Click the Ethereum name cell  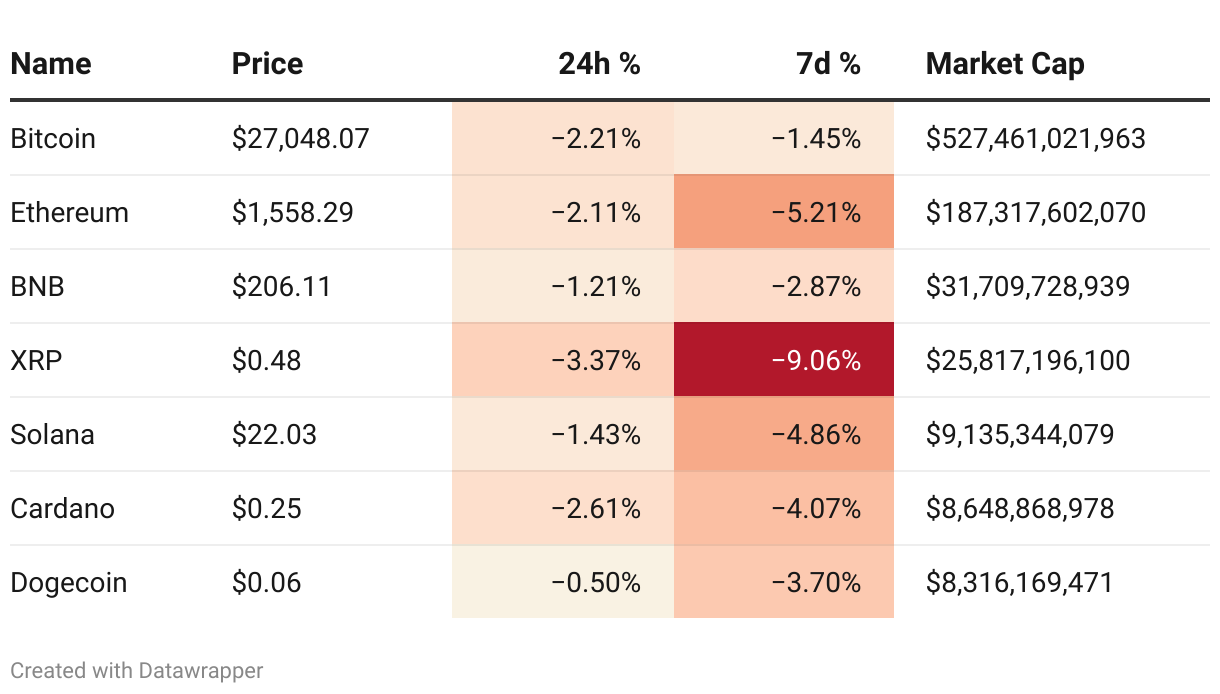click(70, 212)
